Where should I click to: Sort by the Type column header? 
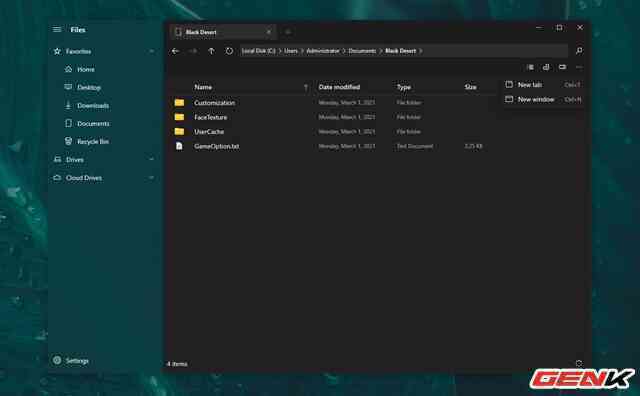(x=404, y=87)
